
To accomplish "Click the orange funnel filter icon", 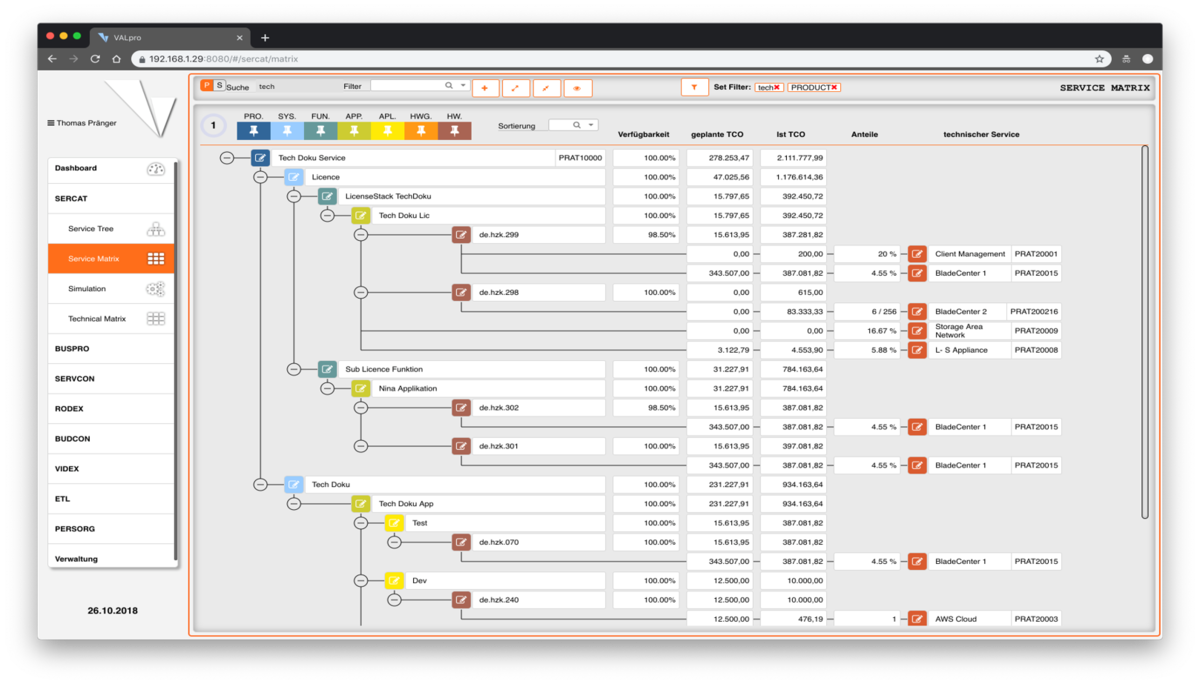I will [x=695, y=88].
